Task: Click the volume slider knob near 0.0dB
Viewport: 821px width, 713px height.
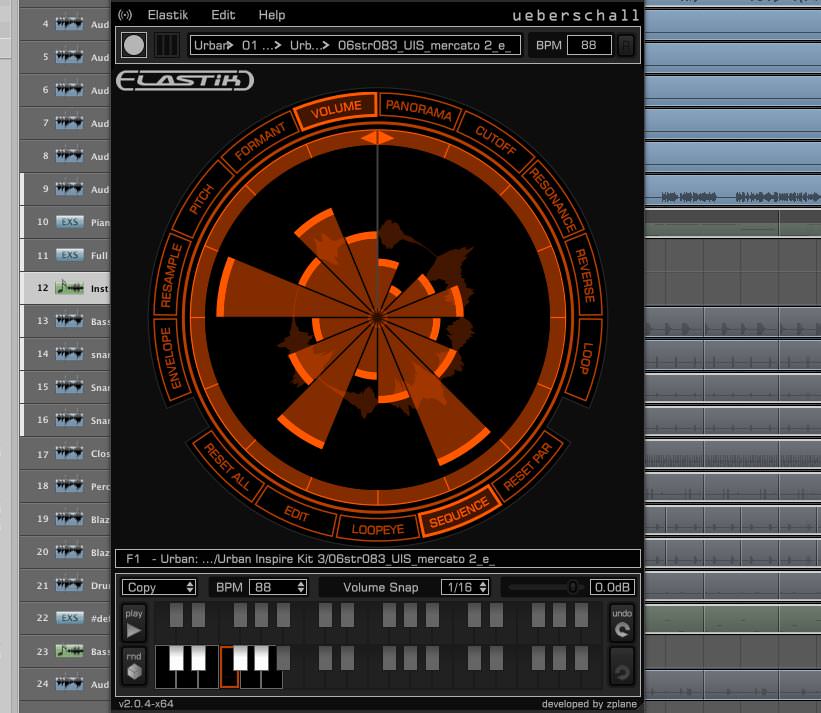Action: (572, 587)
